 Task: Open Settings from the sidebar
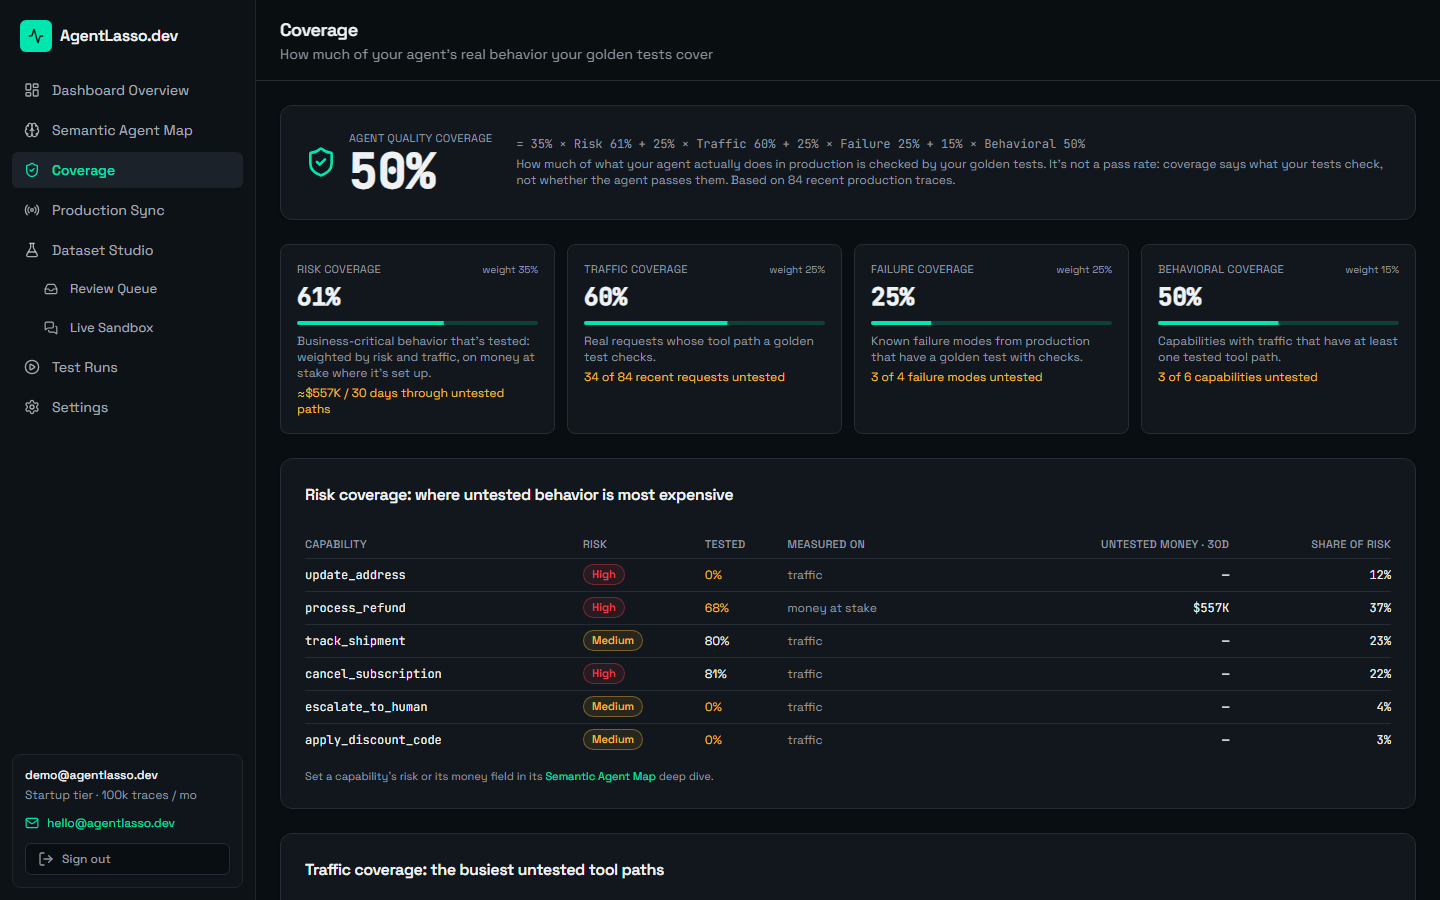[127, 407]
